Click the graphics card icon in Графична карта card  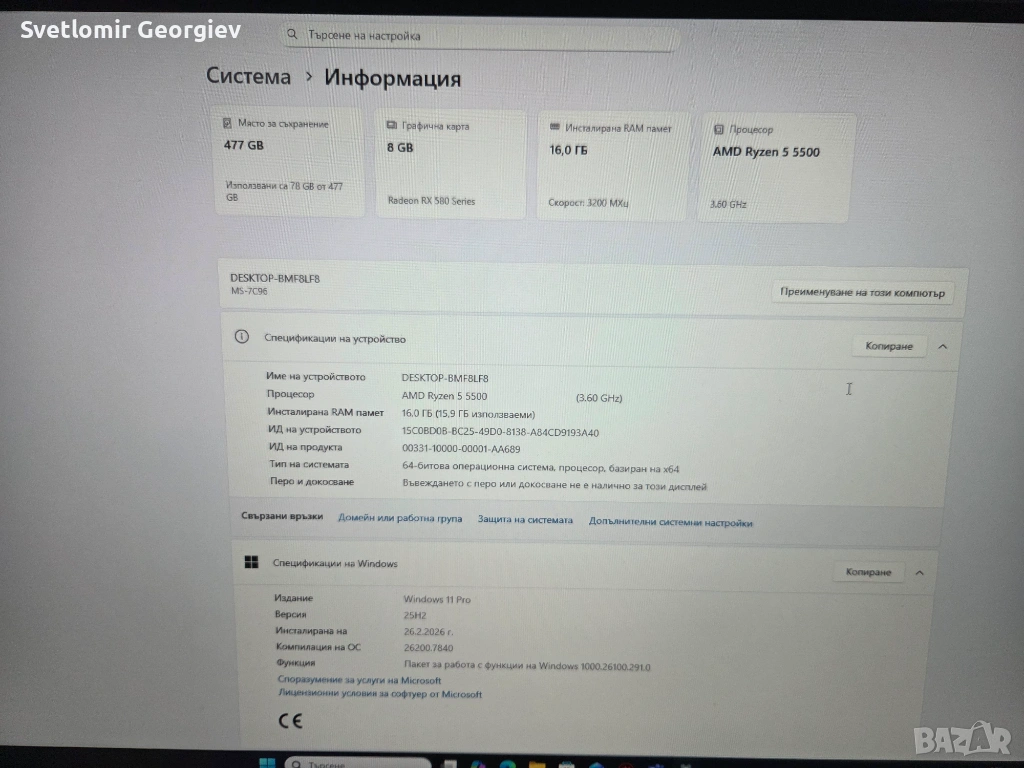[392, 125]
